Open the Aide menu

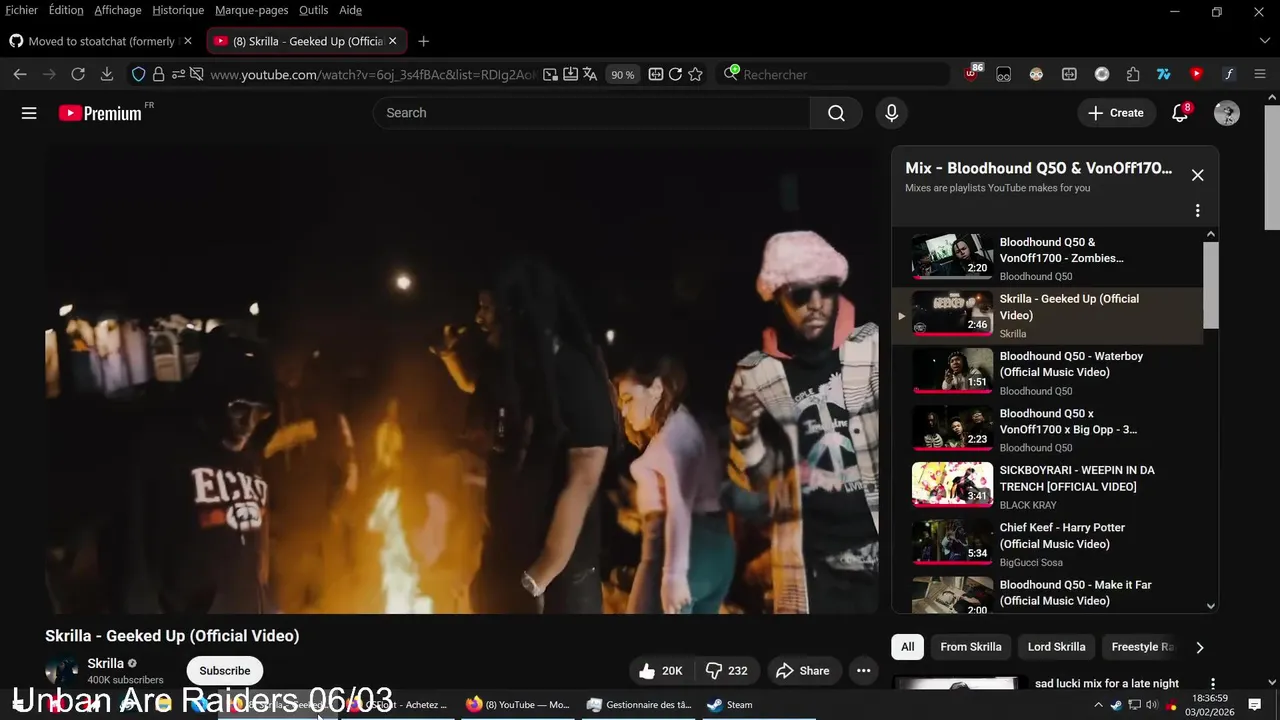coord(350,10)
